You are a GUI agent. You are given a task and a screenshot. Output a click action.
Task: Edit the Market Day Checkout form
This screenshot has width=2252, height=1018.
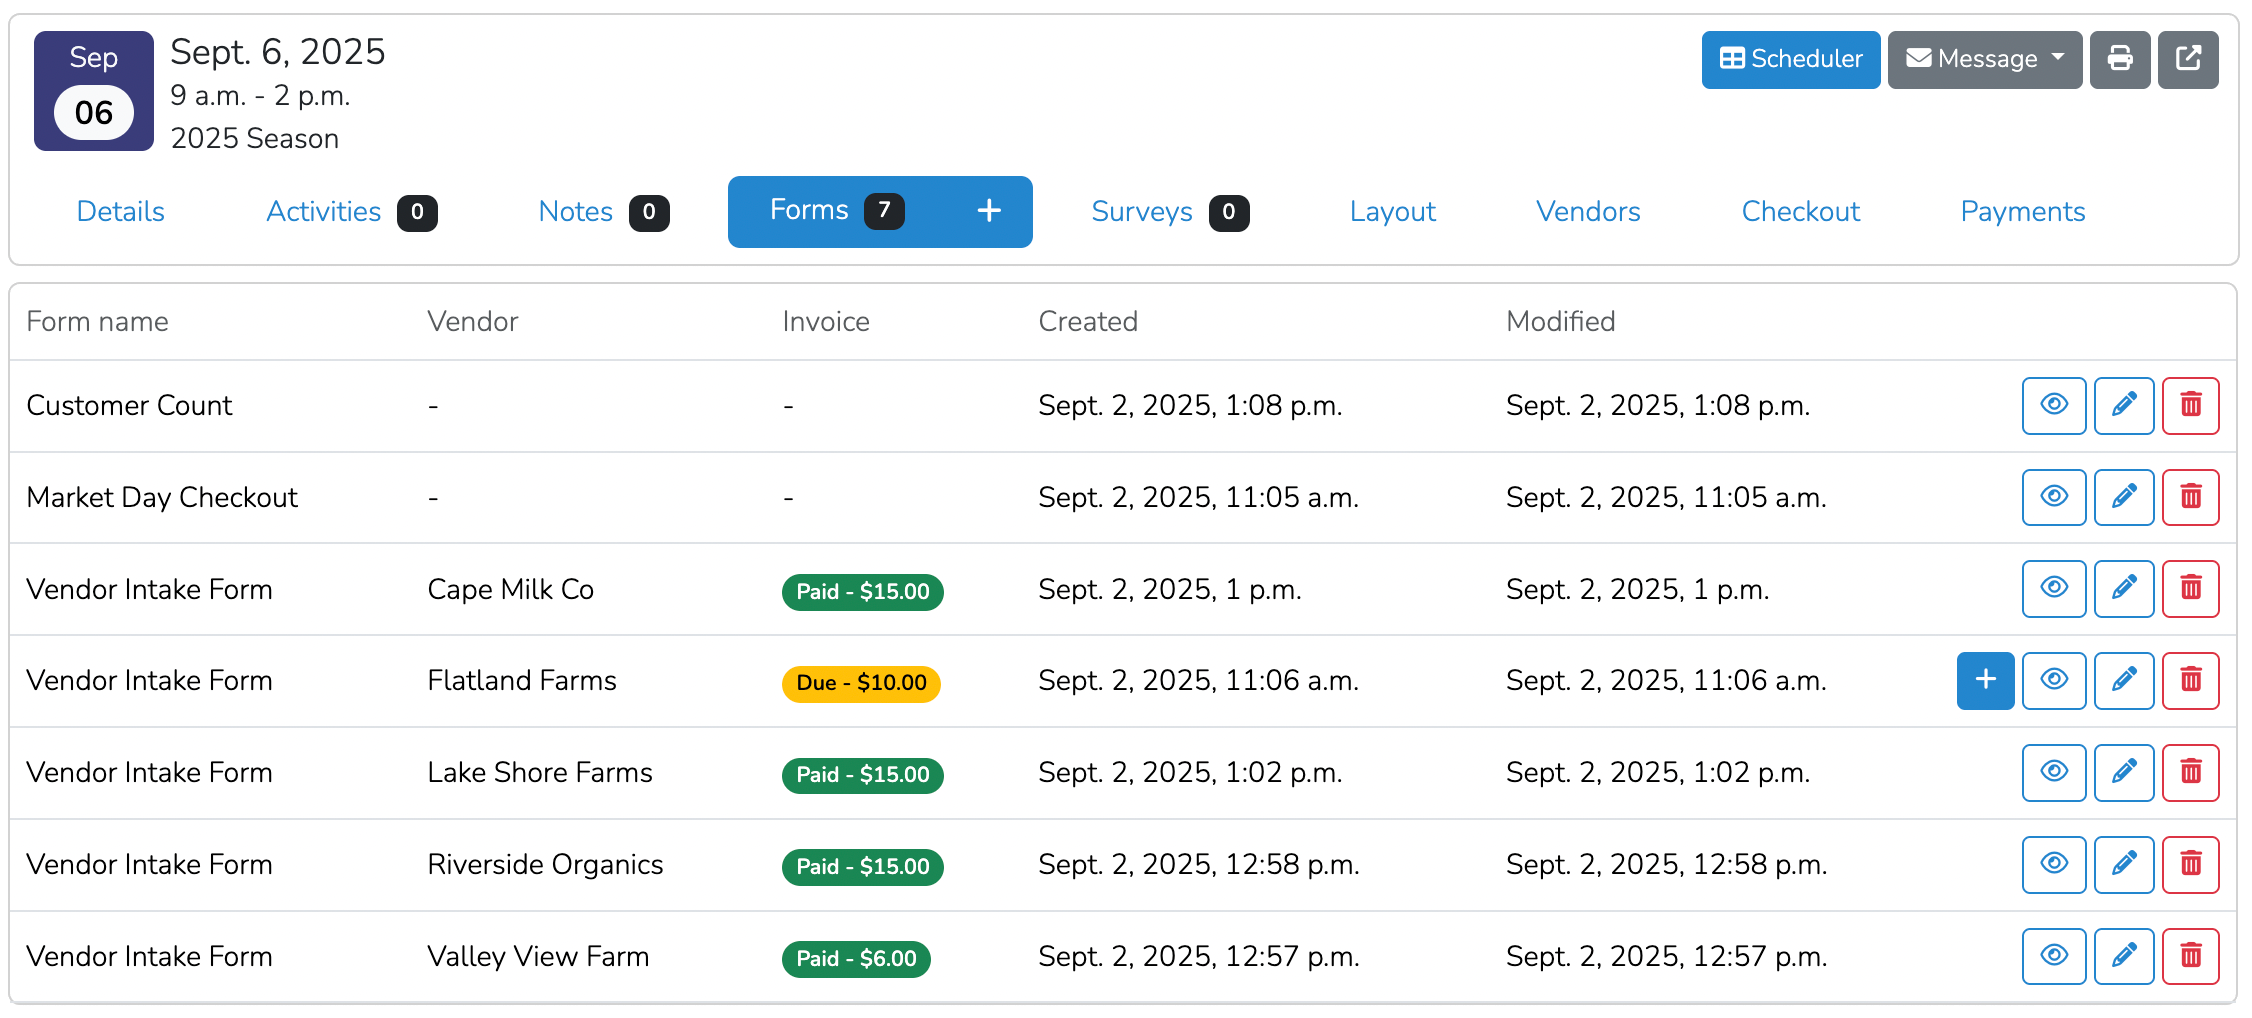click(2123, 497)
